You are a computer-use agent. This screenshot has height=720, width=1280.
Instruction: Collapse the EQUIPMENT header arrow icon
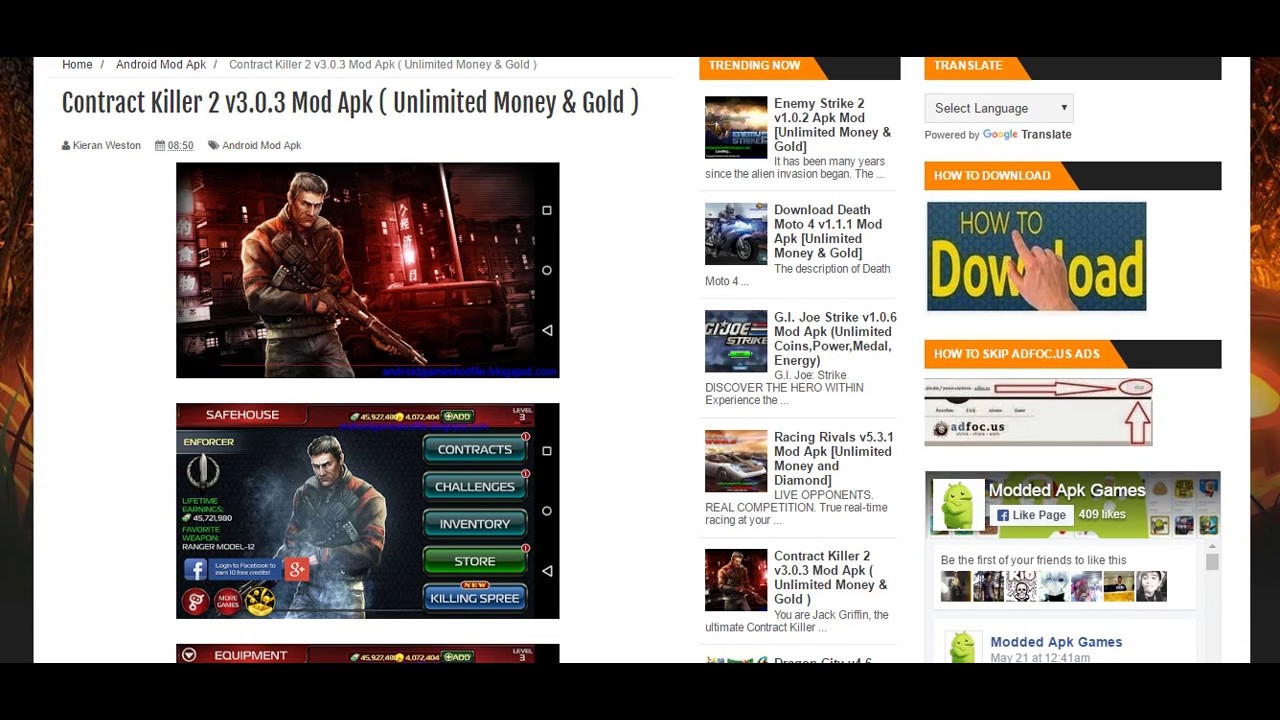(x=189, y=655)
